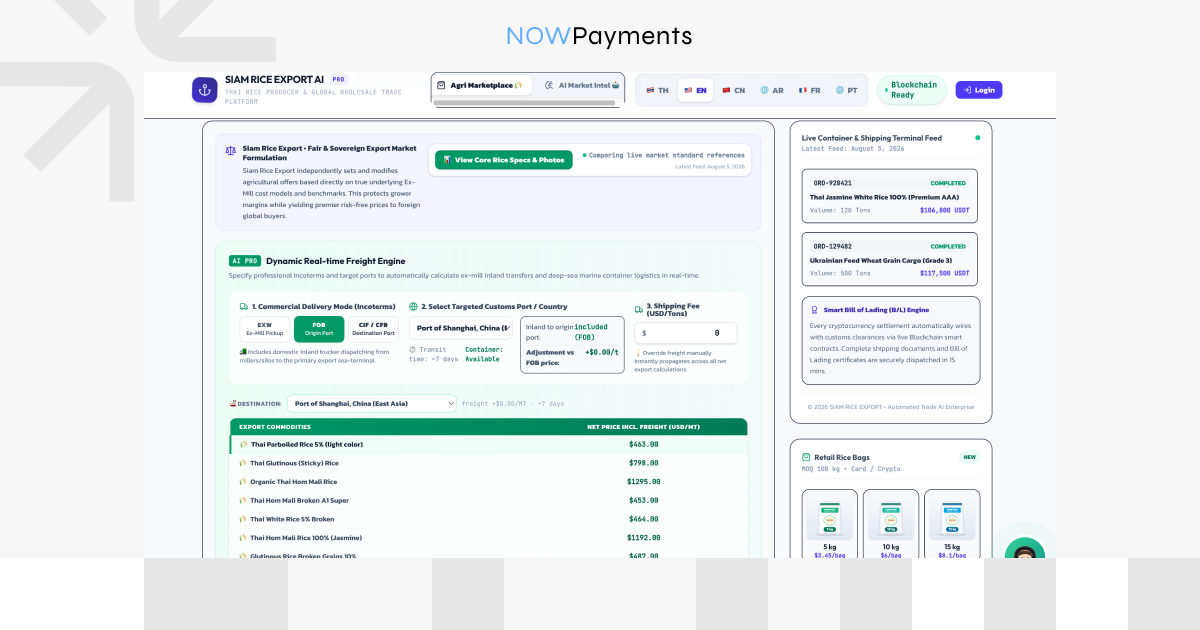This screenshot has height=630, width=1200.
Task: Click NET PRICE INCL. FREIGHT column header
Action: (x=643, y=427)
